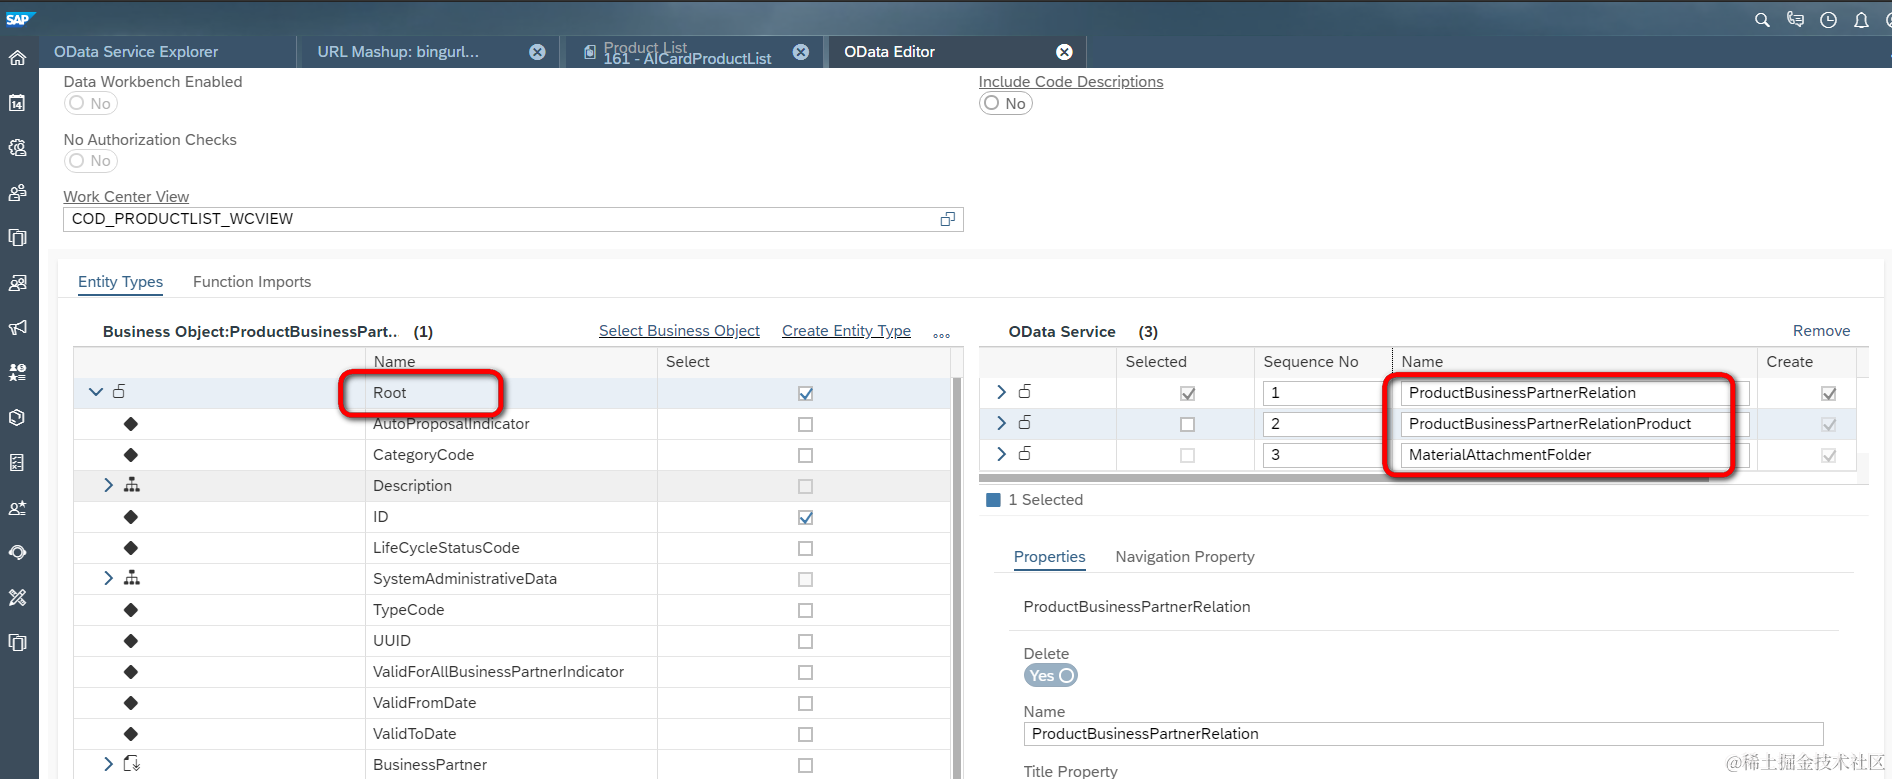Uncheck the ID select checkbox
This screenshot has height=779, width=1892.
point(806,518)
